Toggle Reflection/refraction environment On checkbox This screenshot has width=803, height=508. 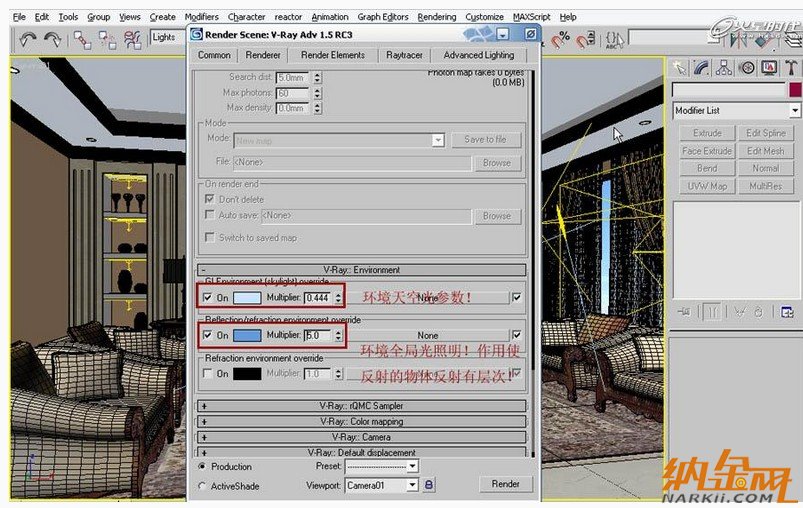coord(207,335)
